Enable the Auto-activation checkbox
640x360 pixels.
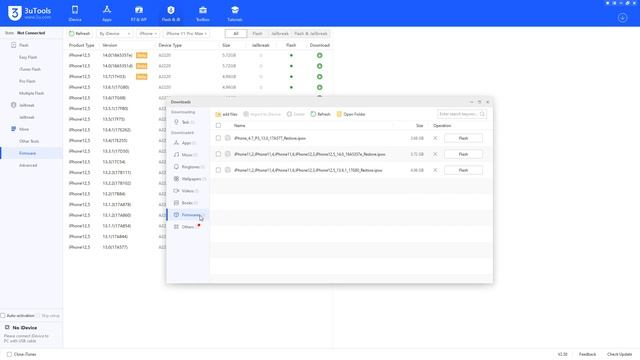coord(3,316)
